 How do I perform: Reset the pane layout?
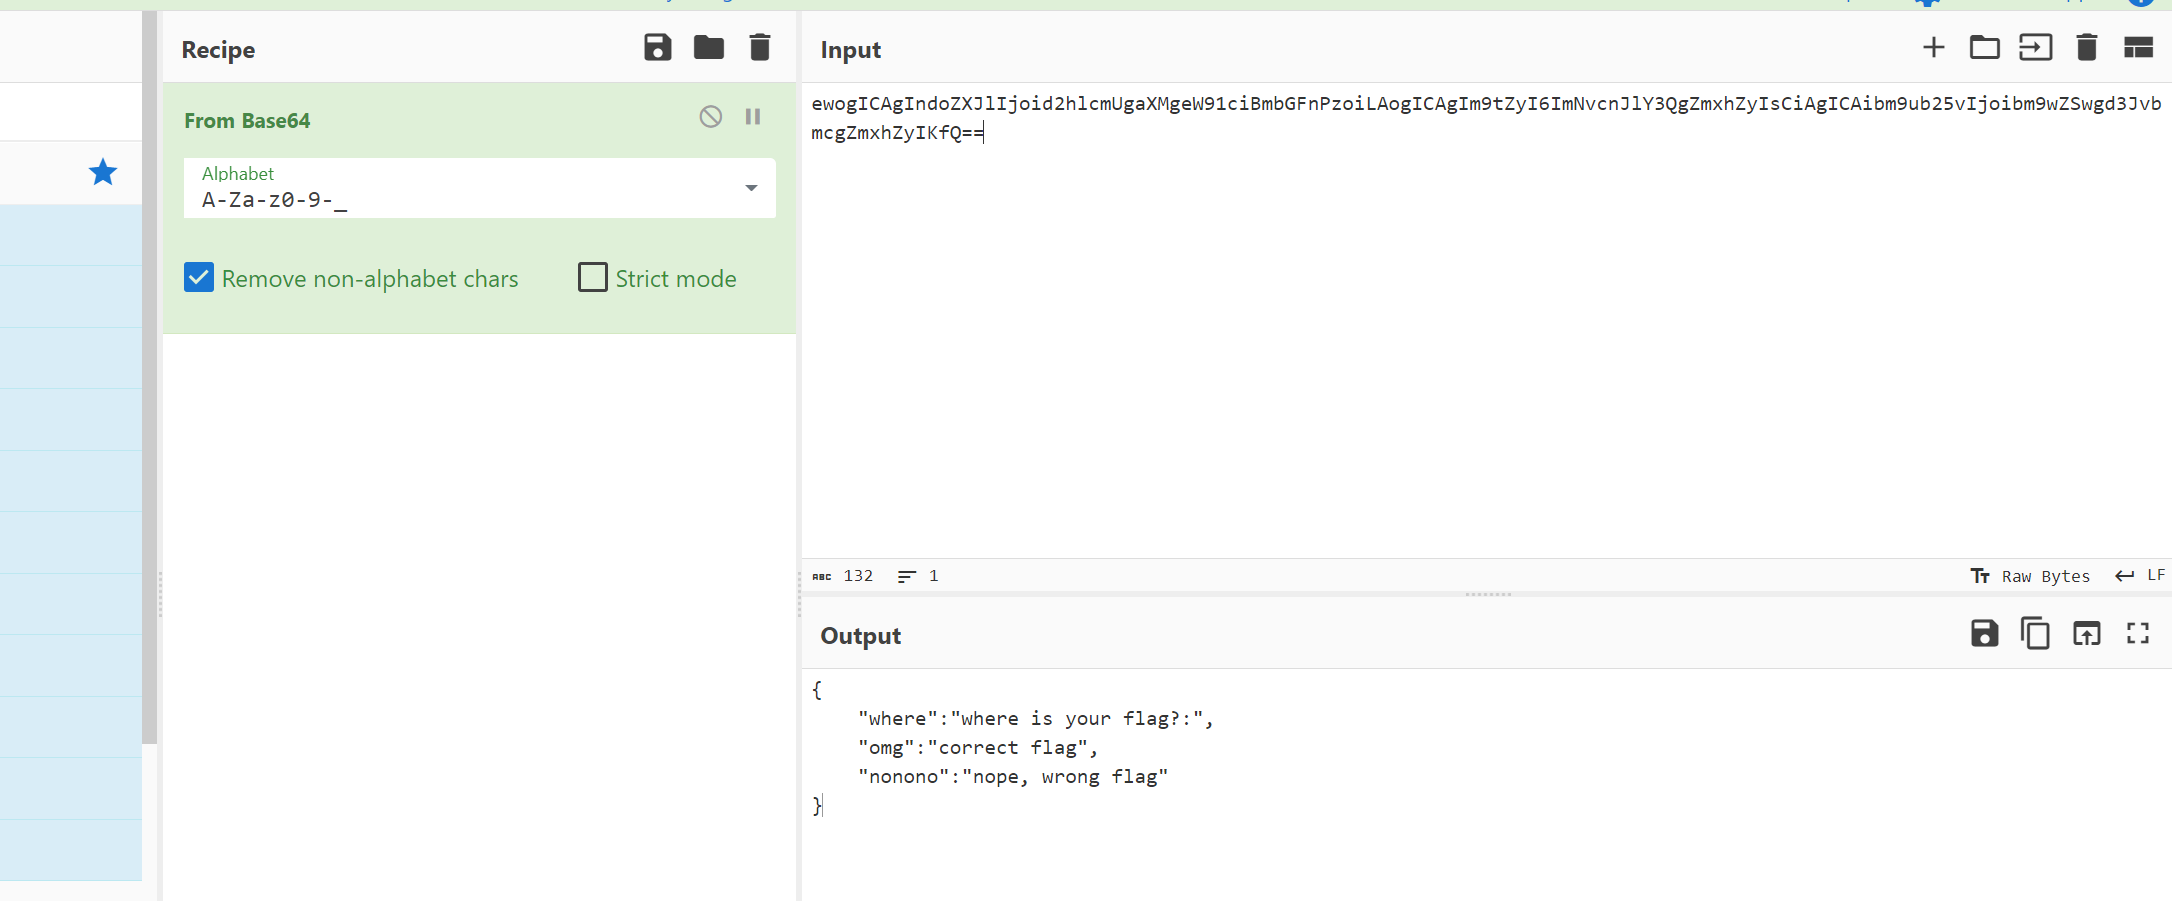2138,47
